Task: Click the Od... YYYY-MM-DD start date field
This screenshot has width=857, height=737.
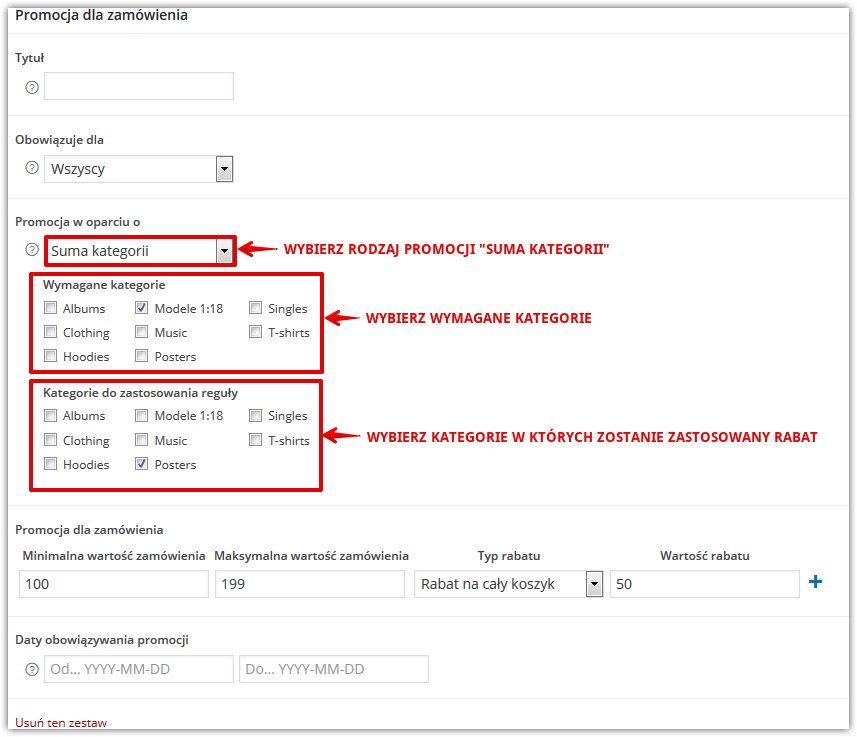Action: (139, 669)
